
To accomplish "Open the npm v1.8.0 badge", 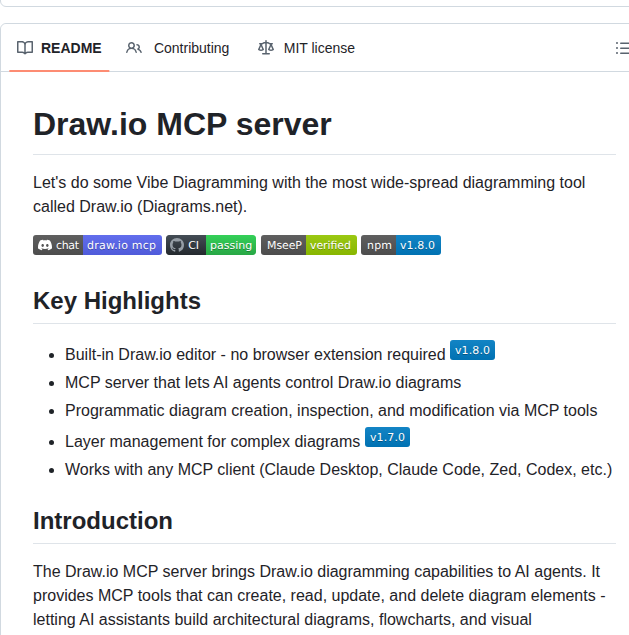I will [x=401, y=245].
